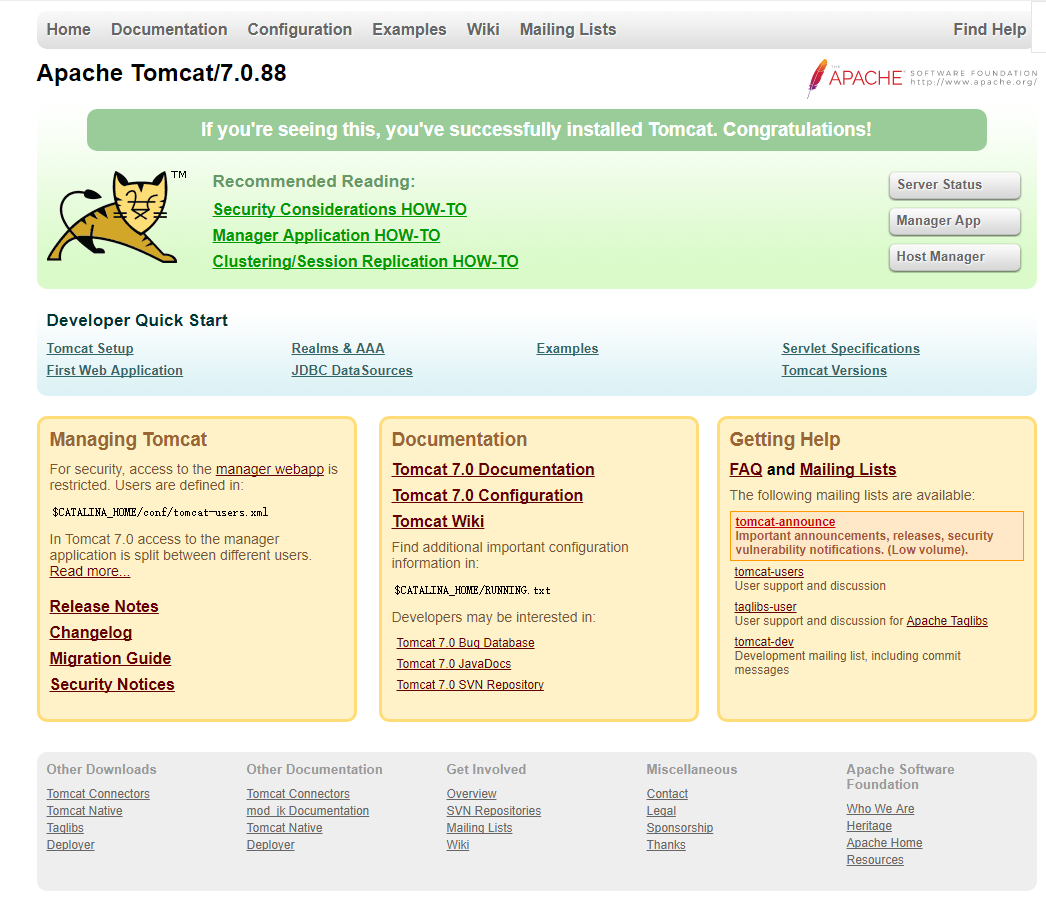The image size is (1046, 905).
Task: Open Deployer under Other Downloads
Action: (x=70, y=845)
